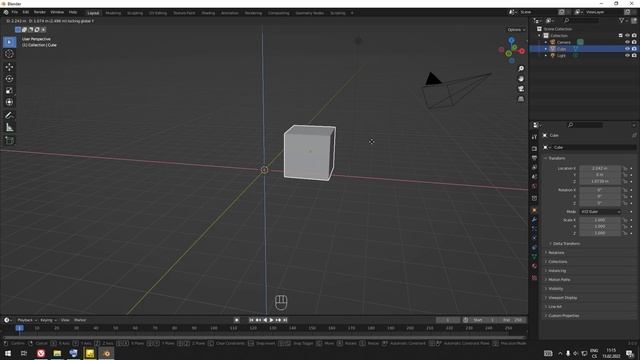Open the Tool properties tab
The image size is (640, 360).
point(534,137)
